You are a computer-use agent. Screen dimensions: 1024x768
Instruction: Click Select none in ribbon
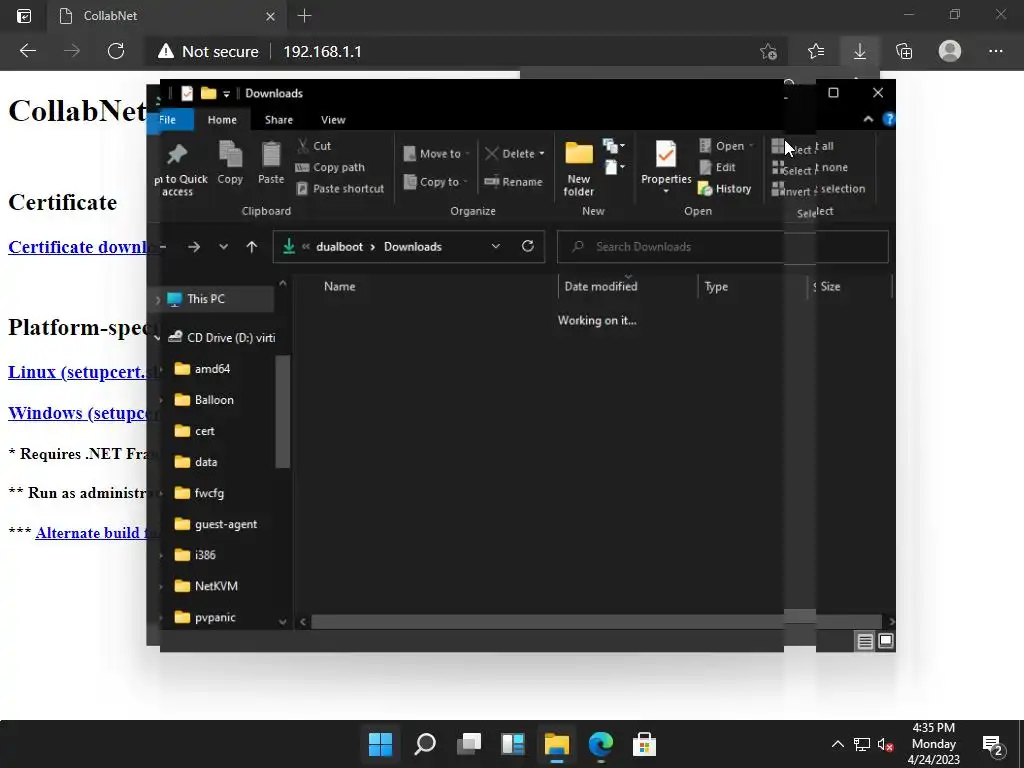click(x=810, y=168)
